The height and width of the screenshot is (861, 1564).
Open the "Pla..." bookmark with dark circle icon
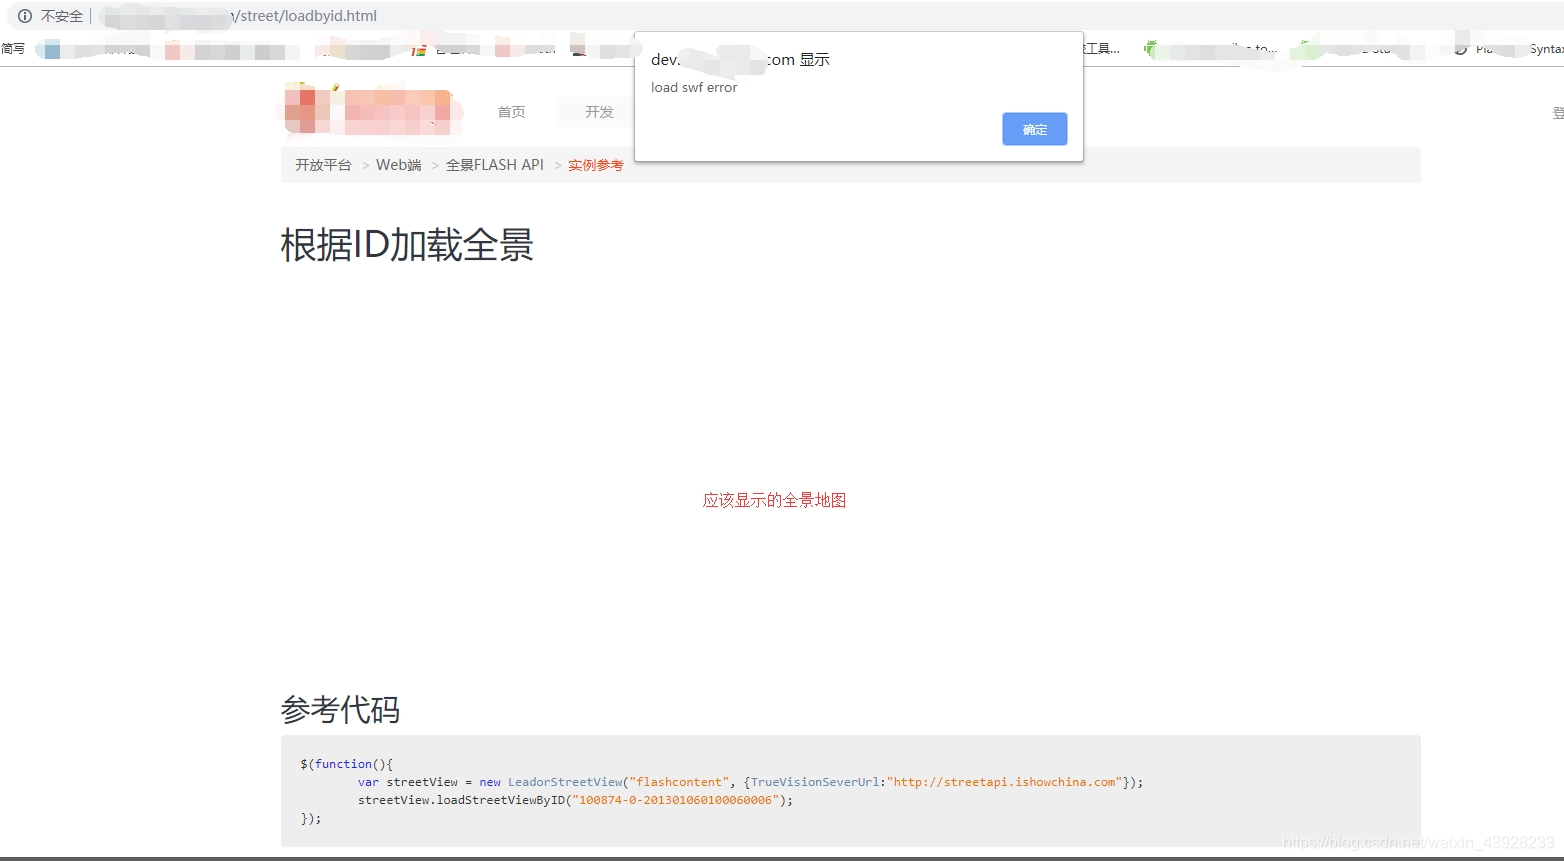1485,47
